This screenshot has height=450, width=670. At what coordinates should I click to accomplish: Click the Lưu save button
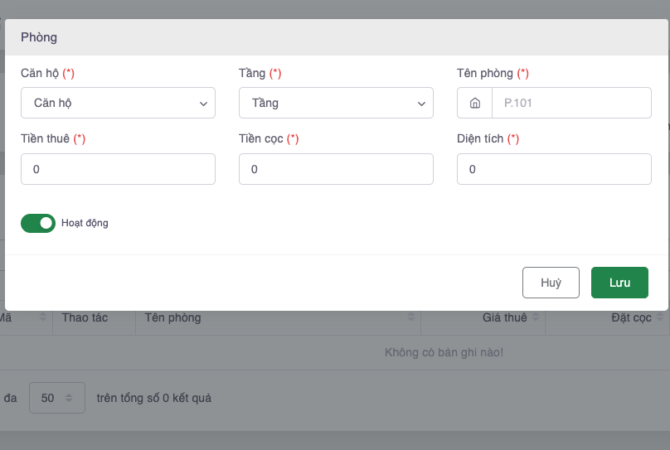coord(619,283)
